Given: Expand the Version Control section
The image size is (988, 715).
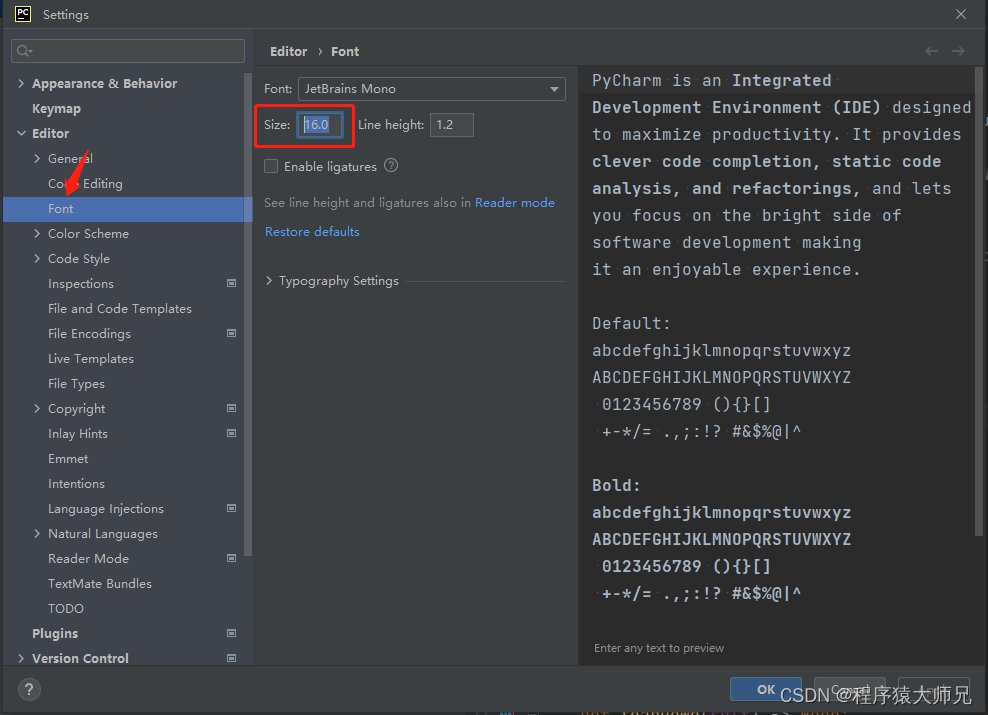Looking at the screenshot, I should (x=21, y=658).
